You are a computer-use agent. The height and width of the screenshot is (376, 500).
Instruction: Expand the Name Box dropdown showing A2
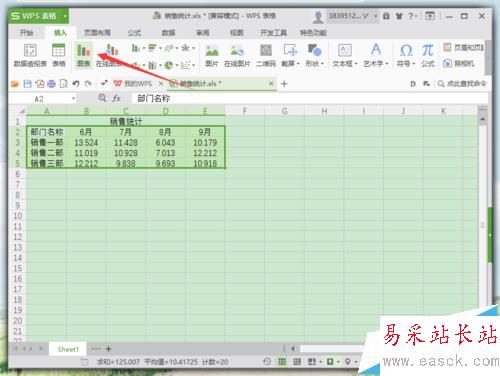click(x=73, y=99)
